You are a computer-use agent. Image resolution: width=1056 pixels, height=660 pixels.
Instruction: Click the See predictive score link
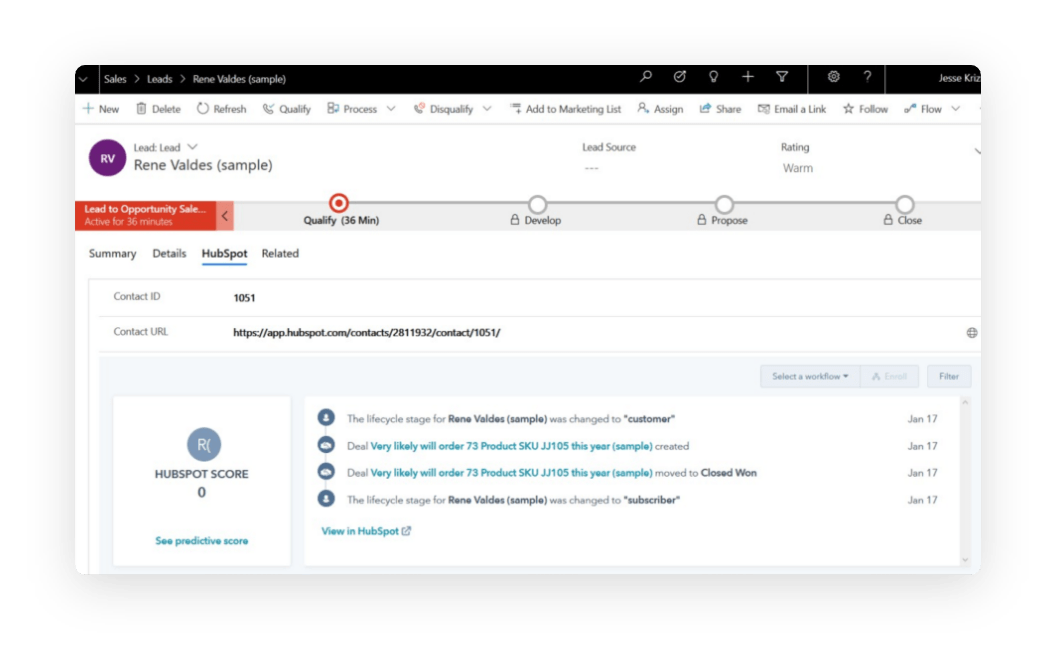[x=201, y=541]
